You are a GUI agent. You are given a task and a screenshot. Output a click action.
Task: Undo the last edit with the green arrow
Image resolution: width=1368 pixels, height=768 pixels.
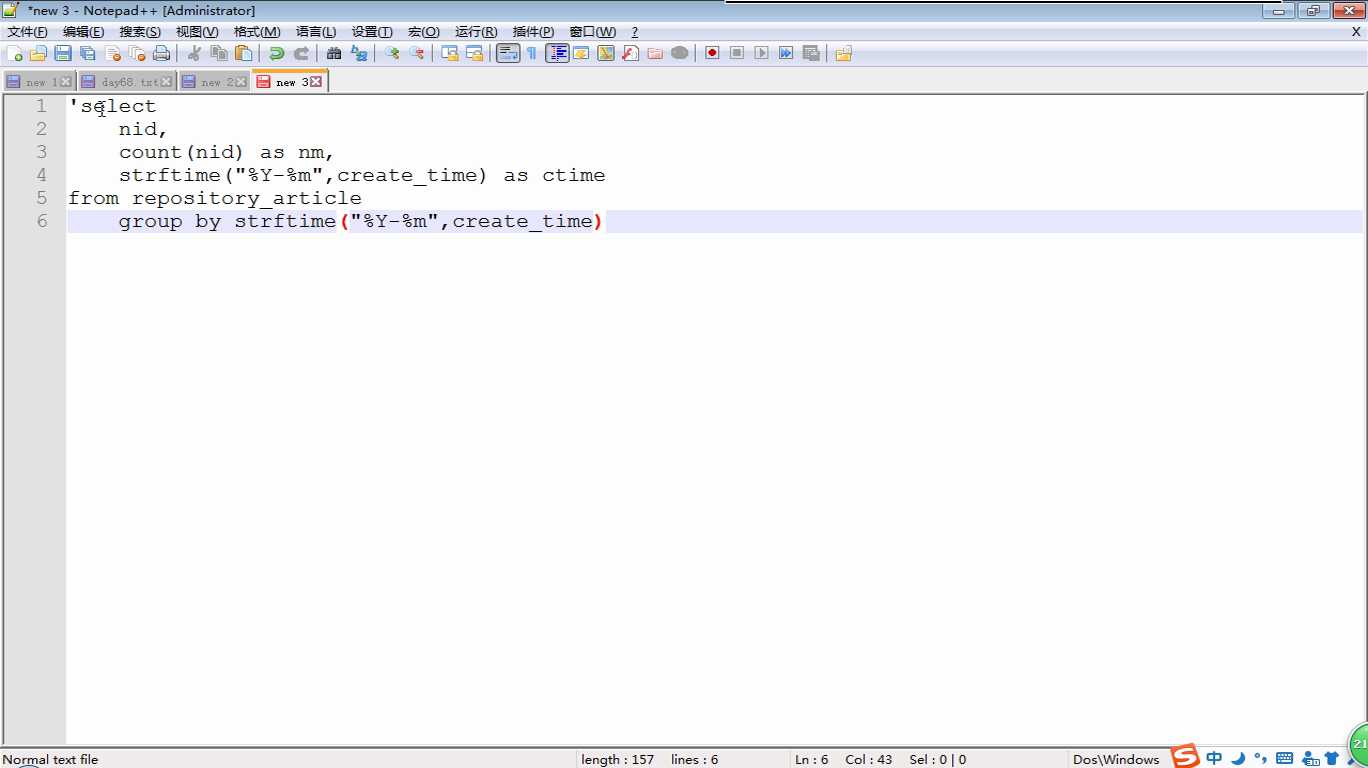(277, 53)
